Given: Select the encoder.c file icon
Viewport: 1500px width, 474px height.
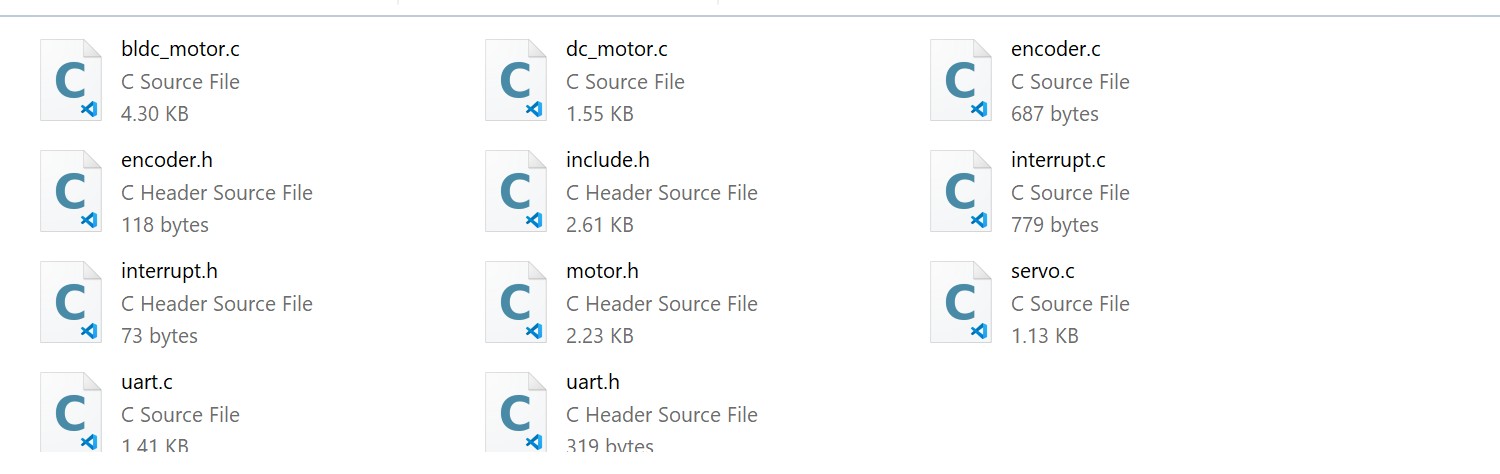Looking at the screenshot, I should click(x=961, y=81).
